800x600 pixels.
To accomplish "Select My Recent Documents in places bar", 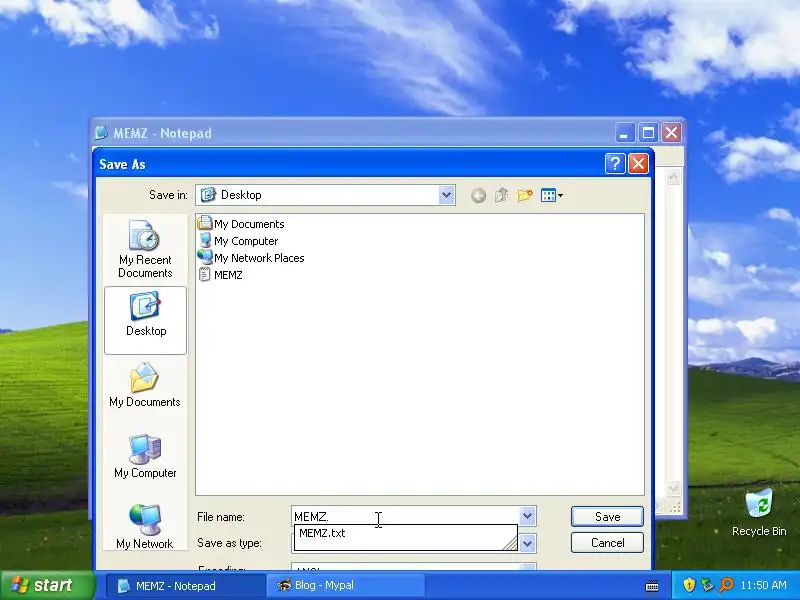I will [x=145, y=249].
